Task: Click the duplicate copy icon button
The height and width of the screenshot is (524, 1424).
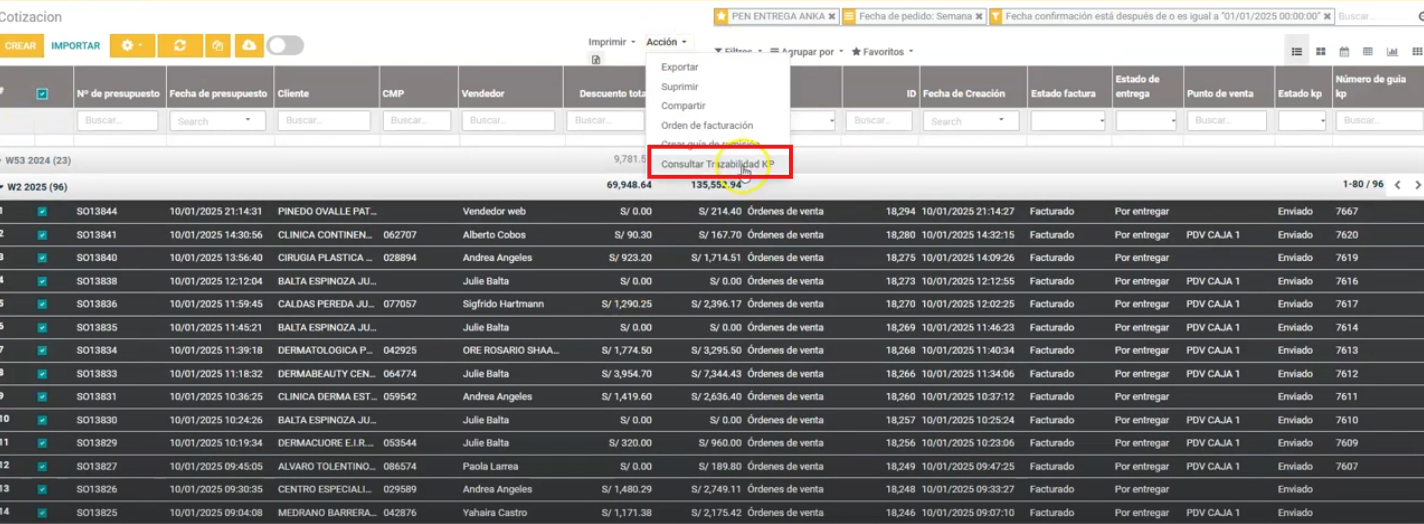Action: pyautogui.click(x=217, y=46)
